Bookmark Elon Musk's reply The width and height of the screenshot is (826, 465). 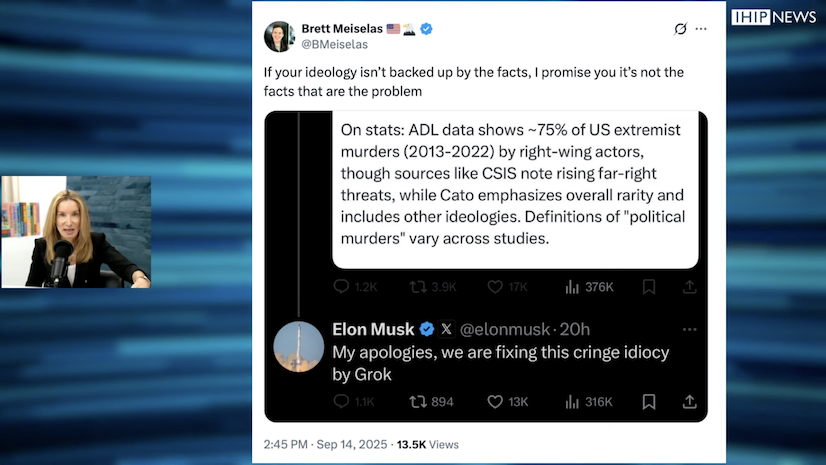tap(649, 402)
